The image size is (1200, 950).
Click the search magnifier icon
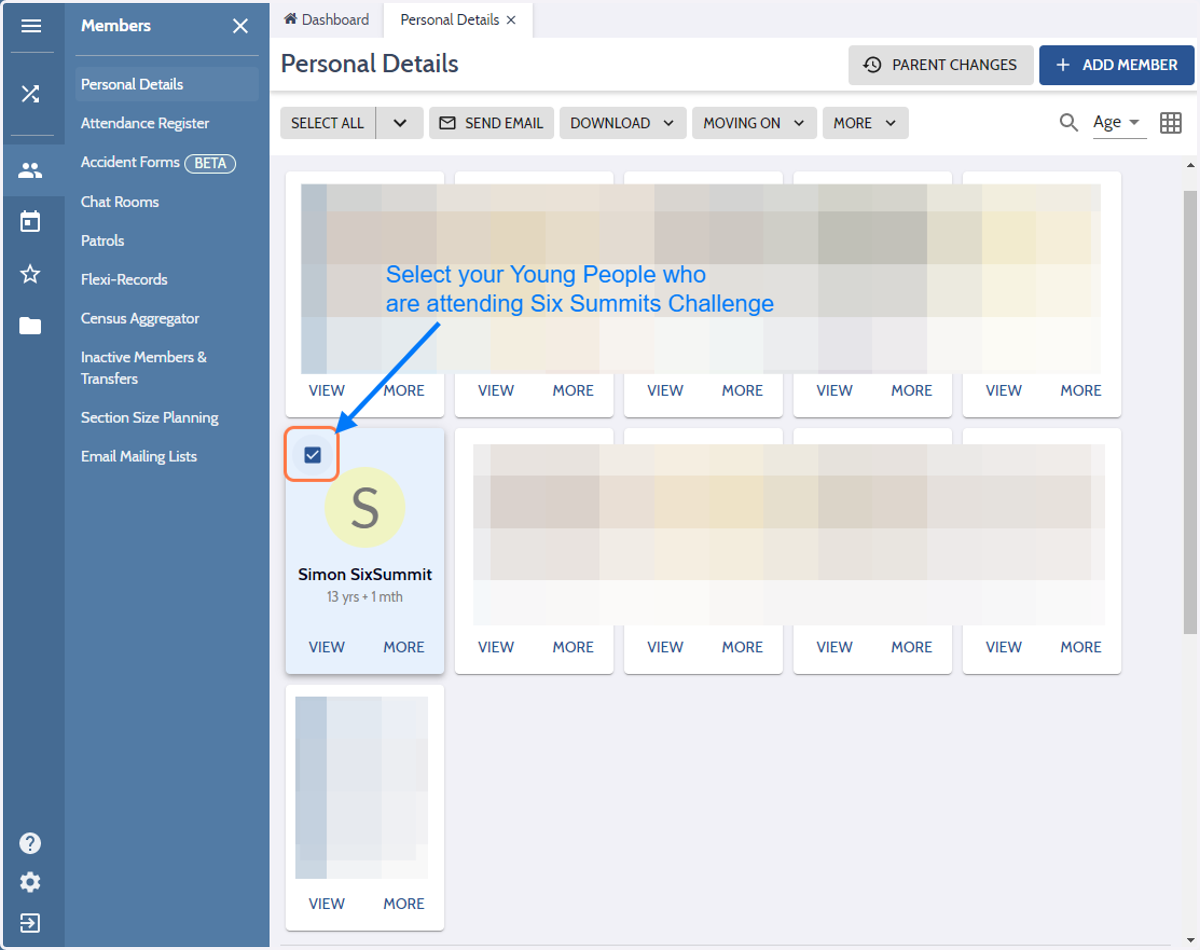1069,123
